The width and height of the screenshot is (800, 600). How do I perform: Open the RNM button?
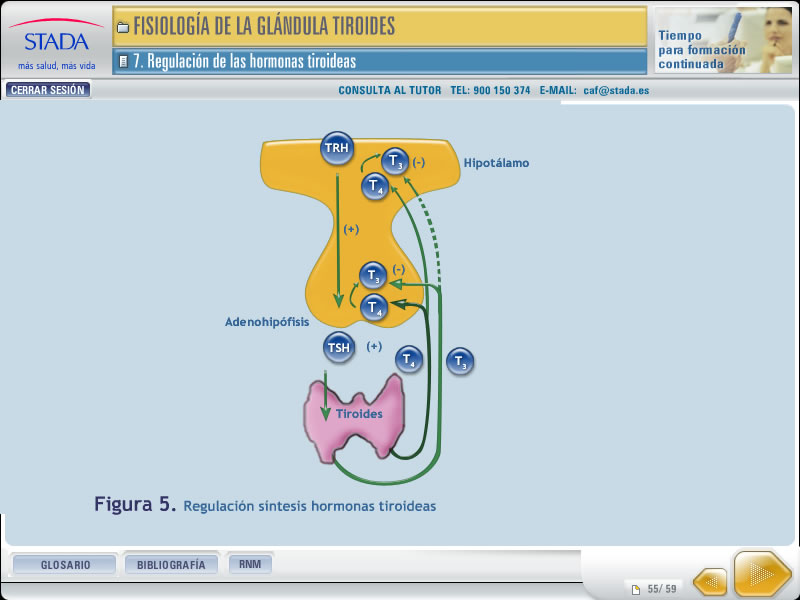(249, 564)
